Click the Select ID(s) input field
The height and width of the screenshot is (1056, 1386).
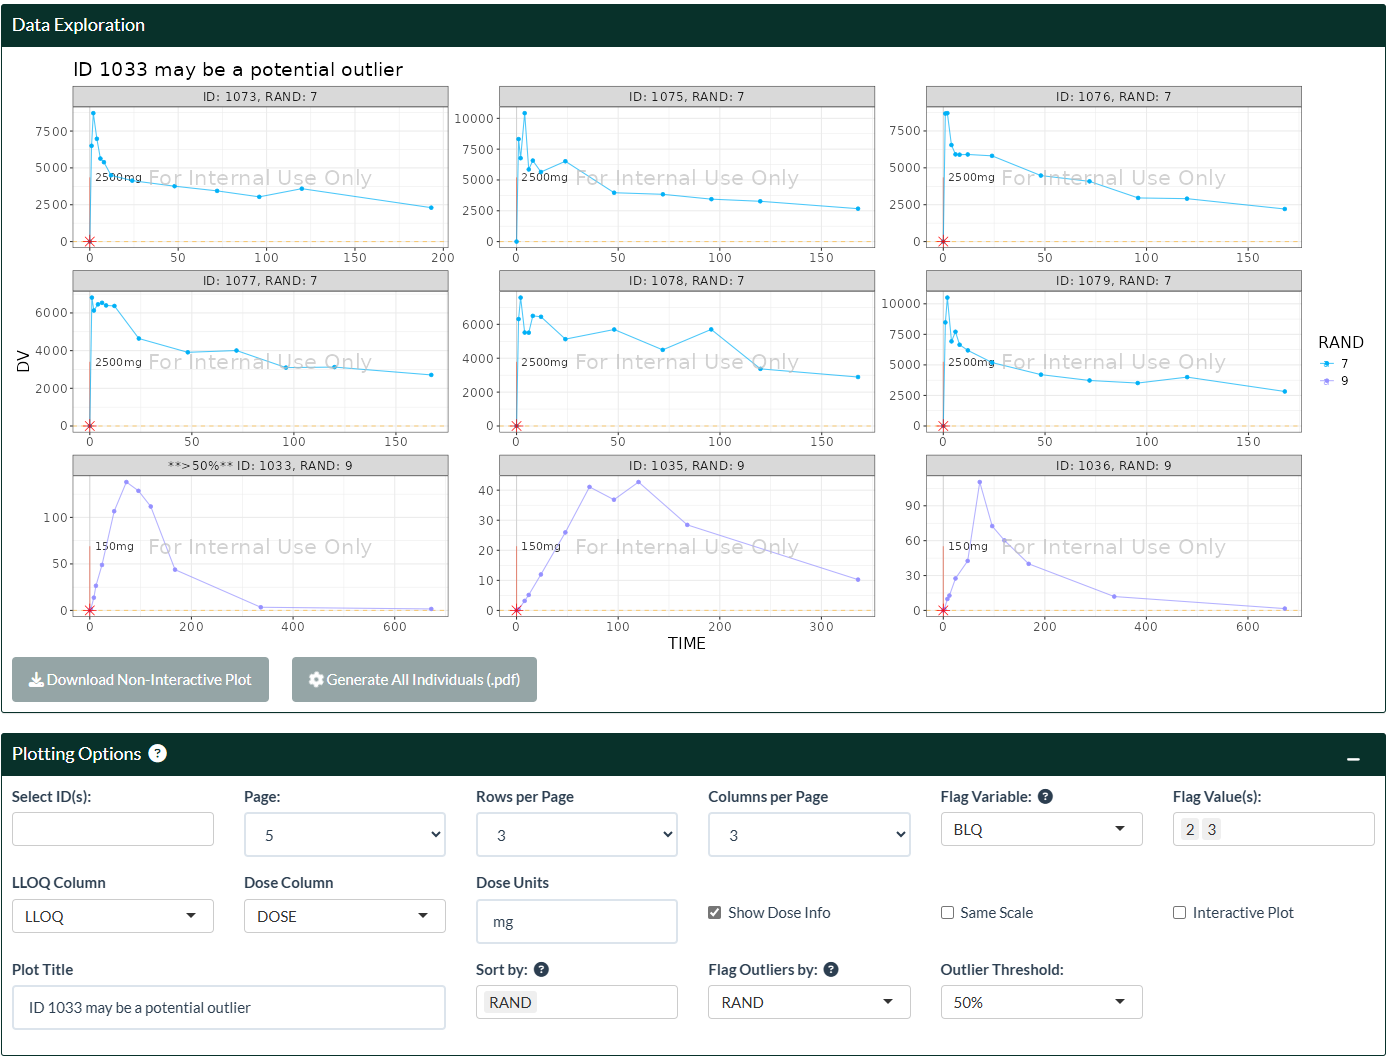113,829
